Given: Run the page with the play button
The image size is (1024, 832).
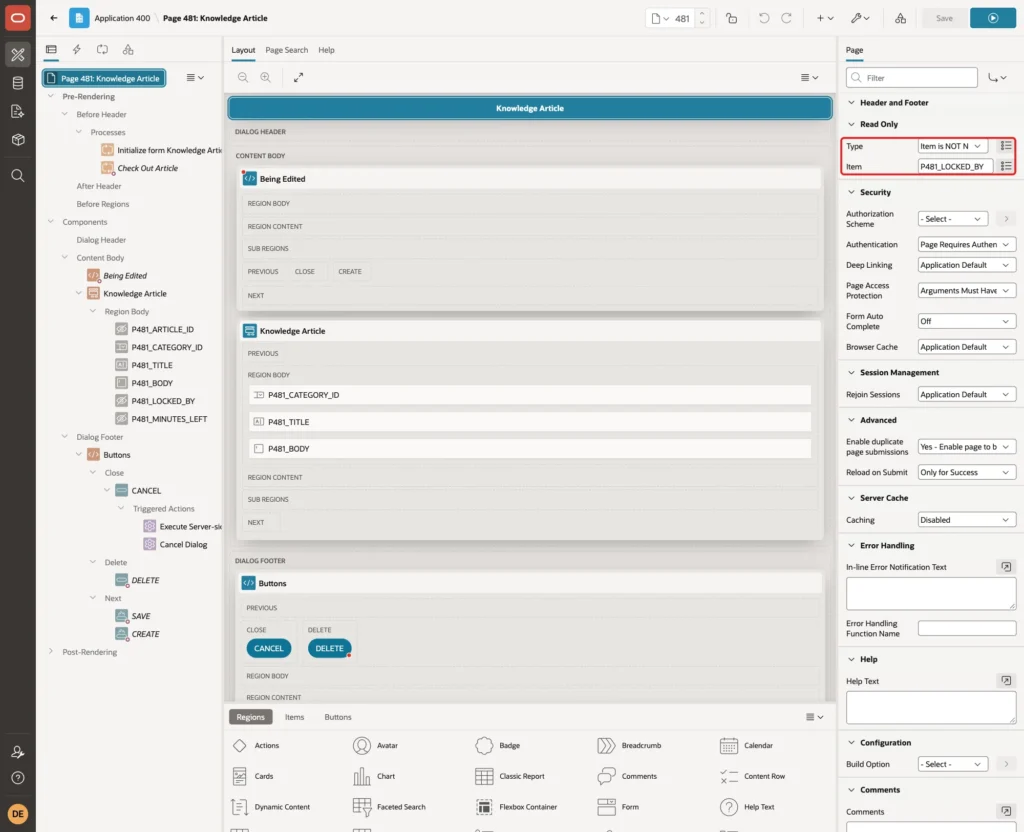Looking at the screenshot, I should (x=992, y=18).
